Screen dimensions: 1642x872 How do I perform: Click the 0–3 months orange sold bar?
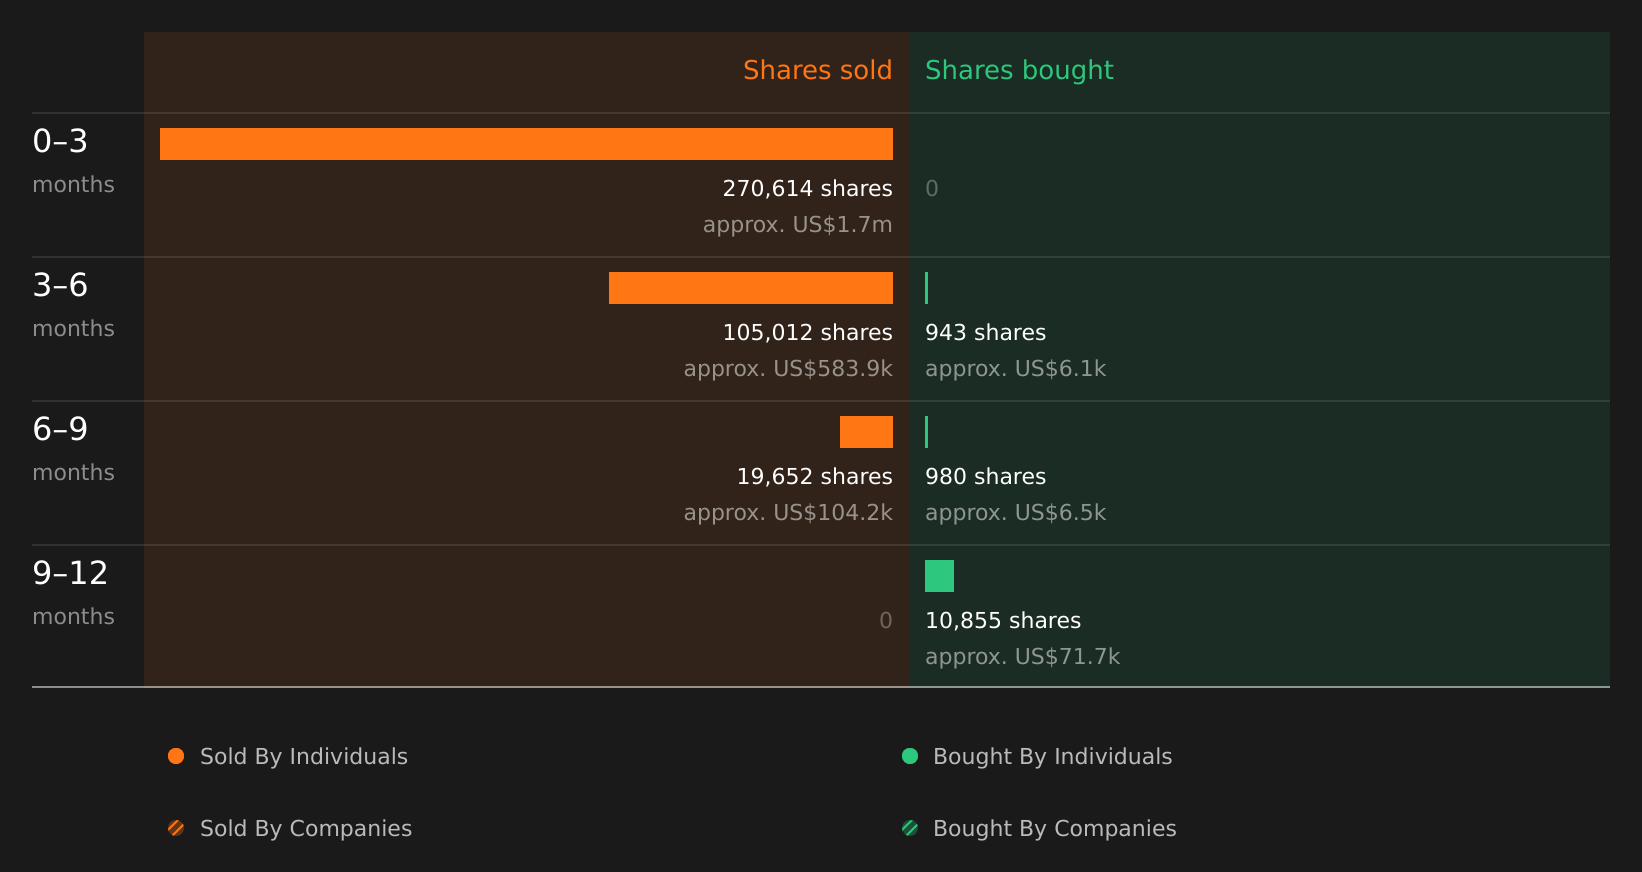click(x=526, y=144)
